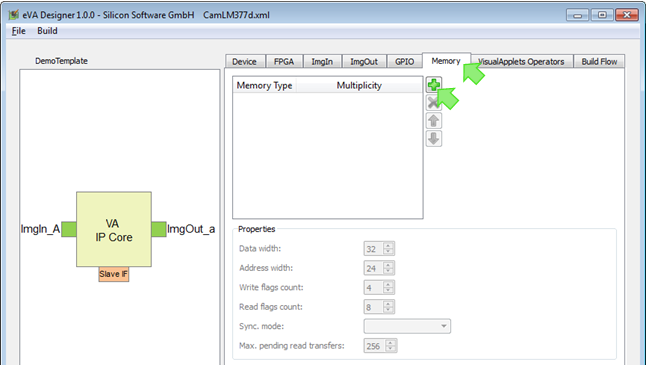Click the Slave IF block

coord(114,274)
